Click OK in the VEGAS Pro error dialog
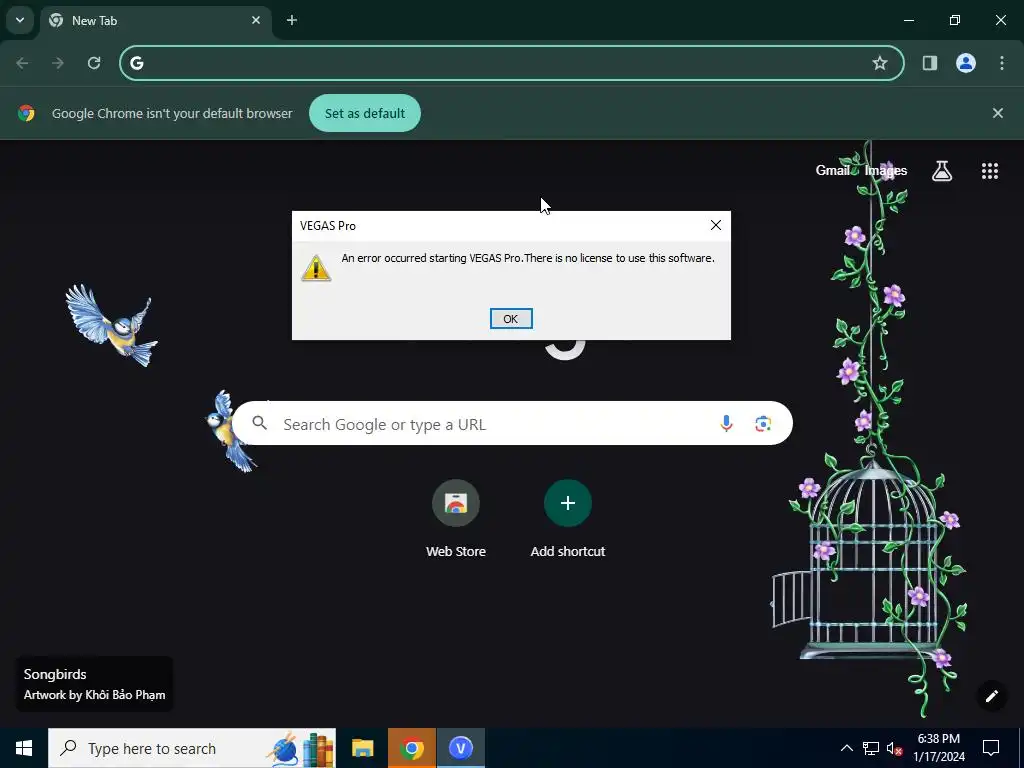Screen dimensions: 1024x768 click(511, 319)
